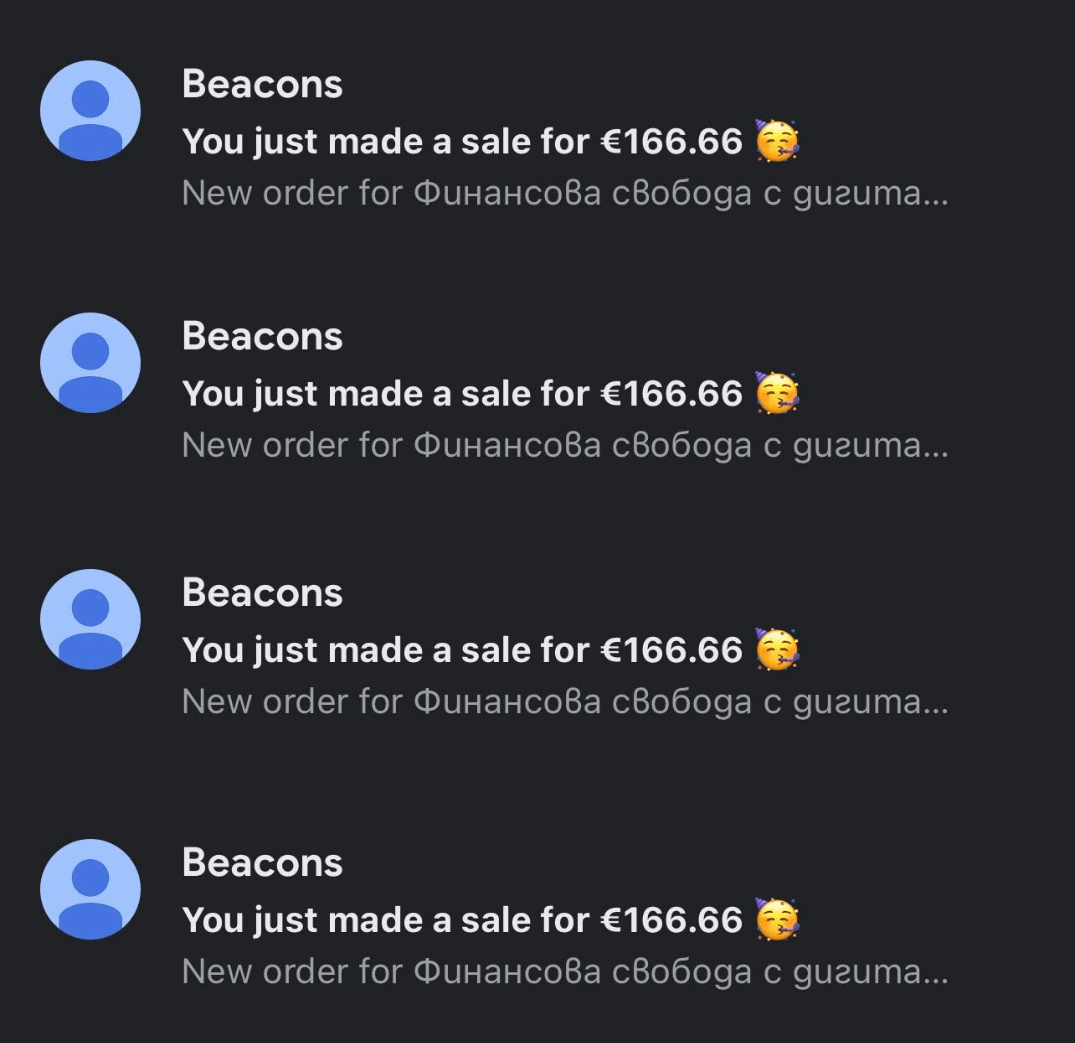Click the fourth Beacons sender avatar
The image size is (1075, 1043).
point(90,889)
